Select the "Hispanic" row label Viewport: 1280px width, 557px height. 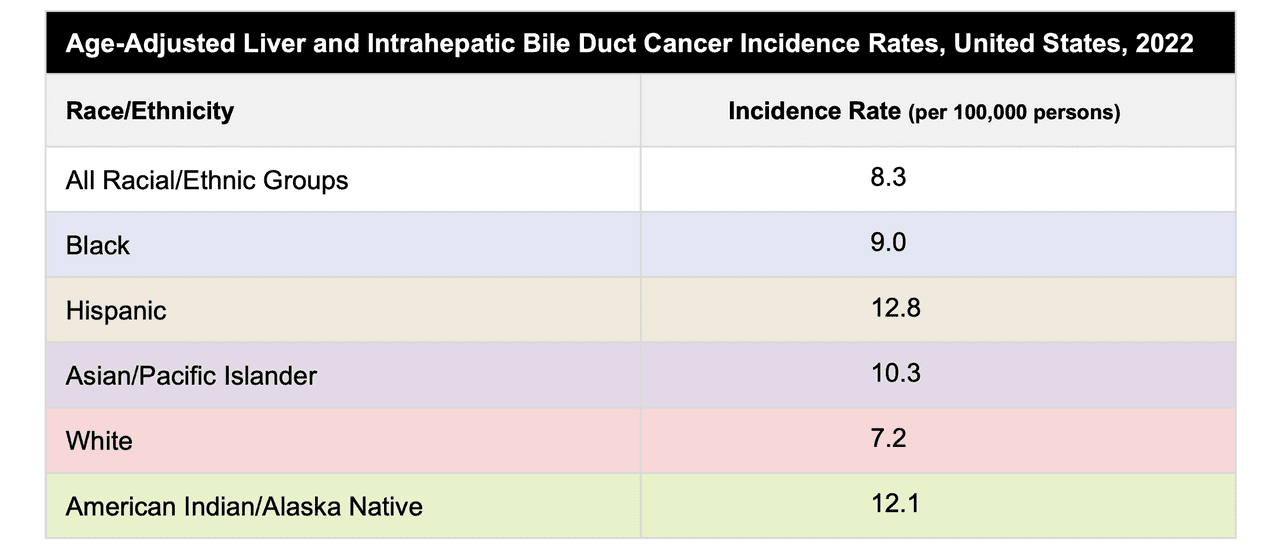pyautogui.click(x=116, y=311)
